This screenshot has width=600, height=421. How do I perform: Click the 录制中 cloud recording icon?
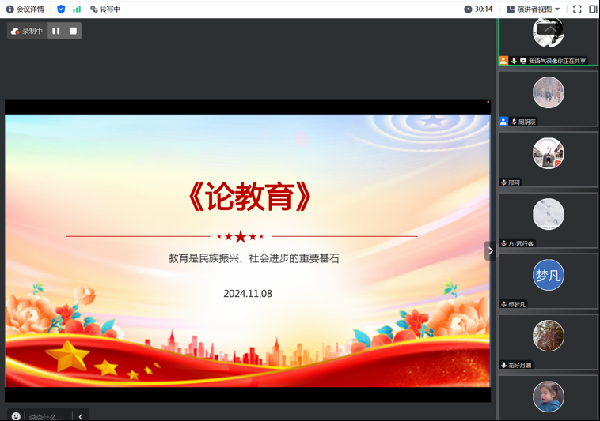(x=16, y=31)
